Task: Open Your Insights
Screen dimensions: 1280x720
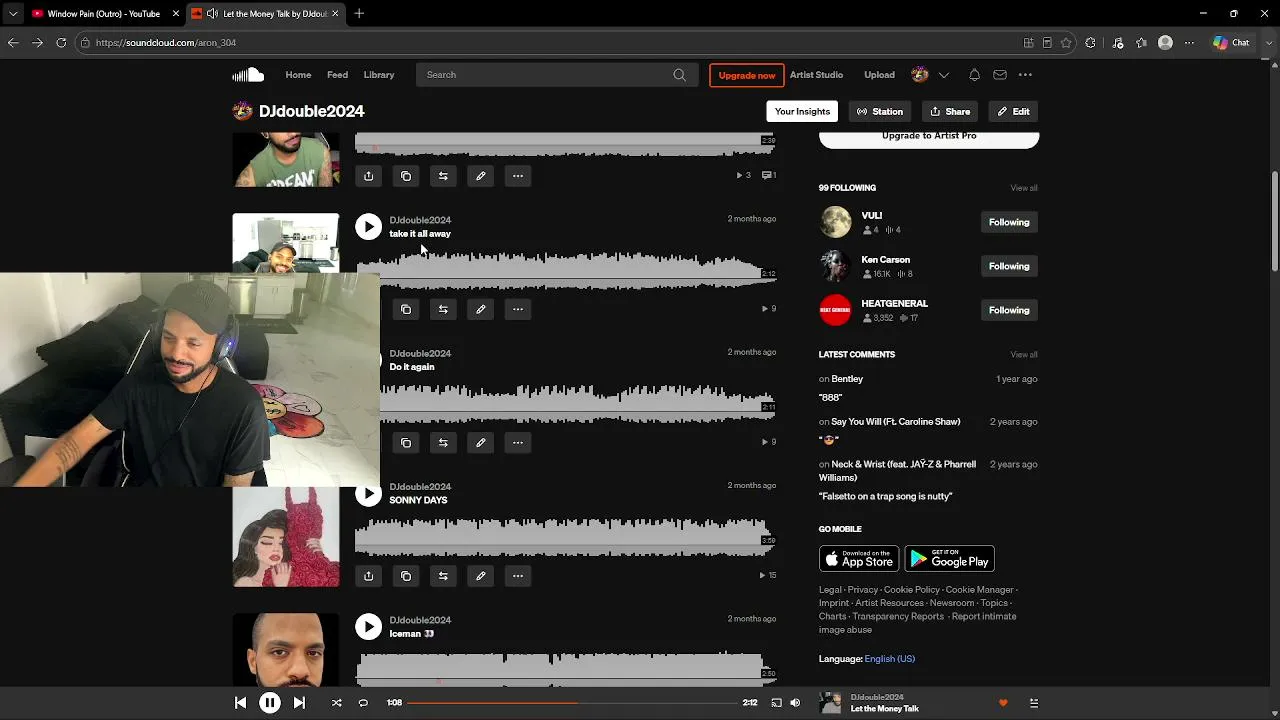Action: coord(802,111)
